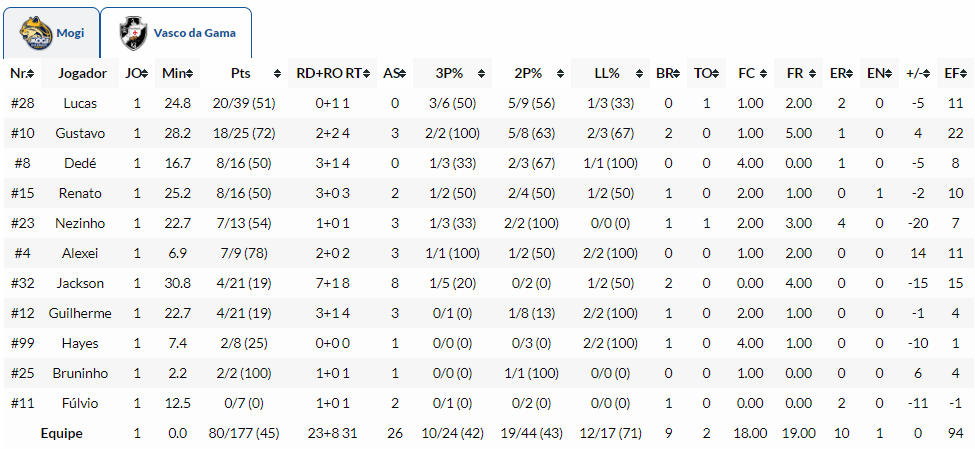Sort by TO column arrows
This screenshot has height=449, width=975.
(716, 74)
